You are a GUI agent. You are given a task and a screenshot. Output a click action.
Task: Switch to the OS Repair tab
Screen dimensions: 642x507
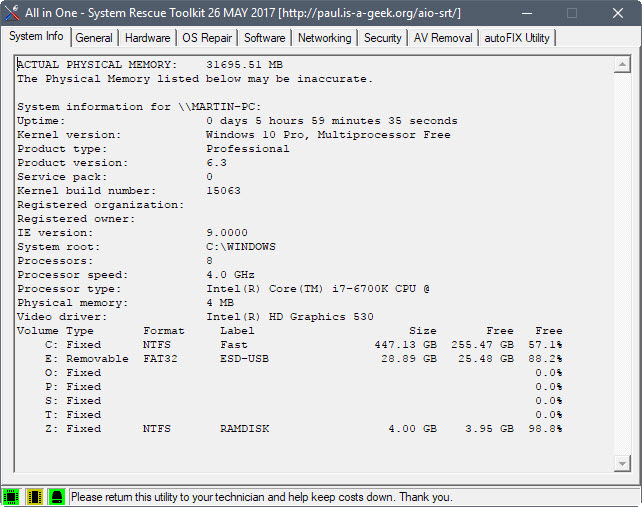click(x=207, y=38)
